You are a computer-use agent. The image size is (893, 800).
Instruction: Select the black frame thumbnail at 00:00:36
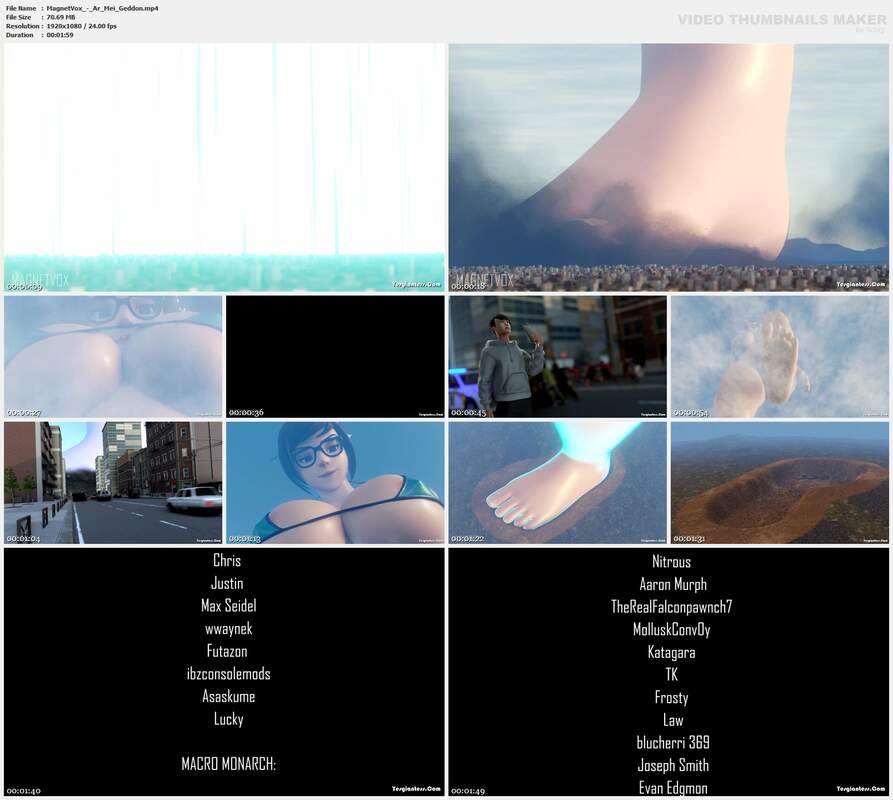coord(335,356)
